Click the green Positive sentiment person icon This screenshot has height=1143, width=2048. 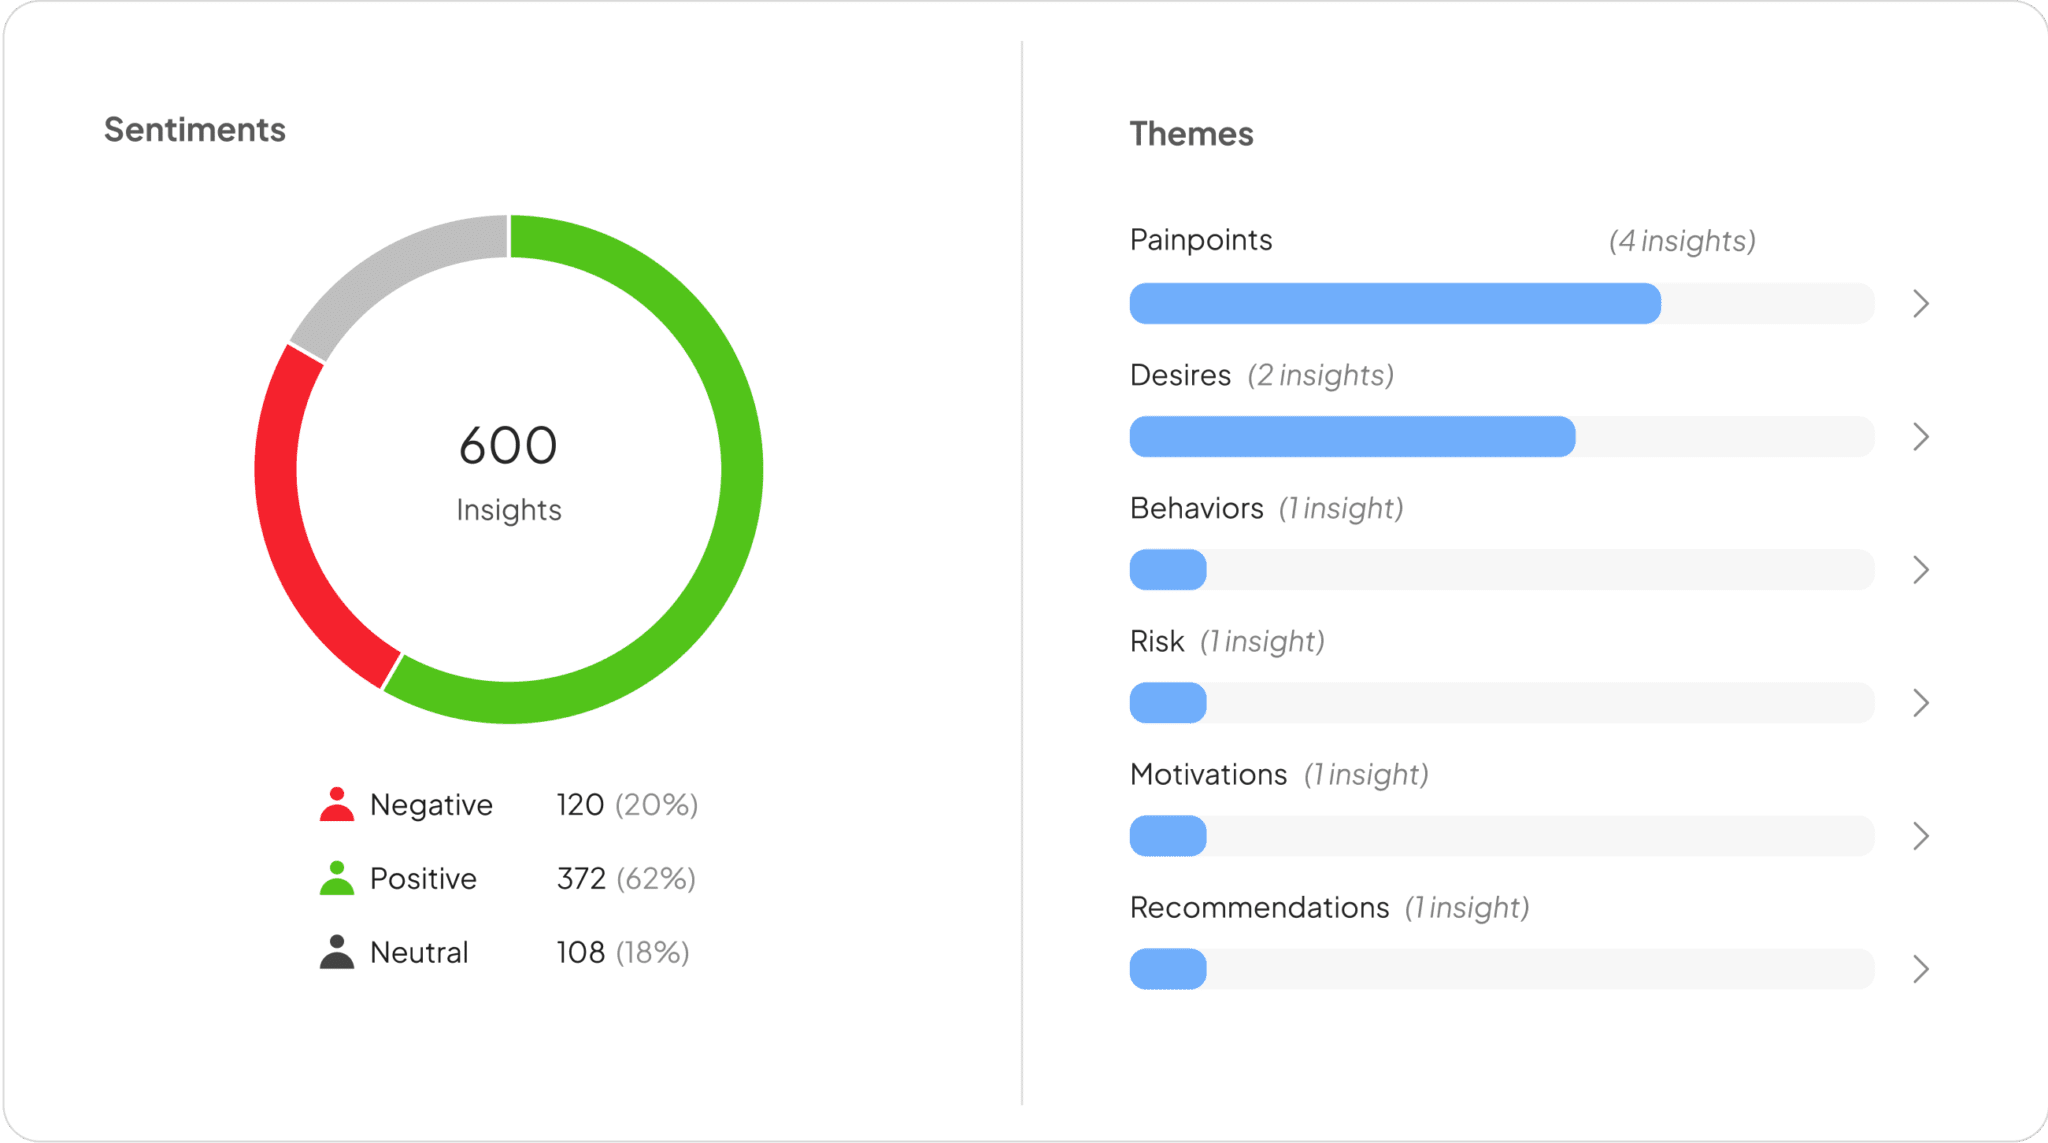click(x=337, y=879)
